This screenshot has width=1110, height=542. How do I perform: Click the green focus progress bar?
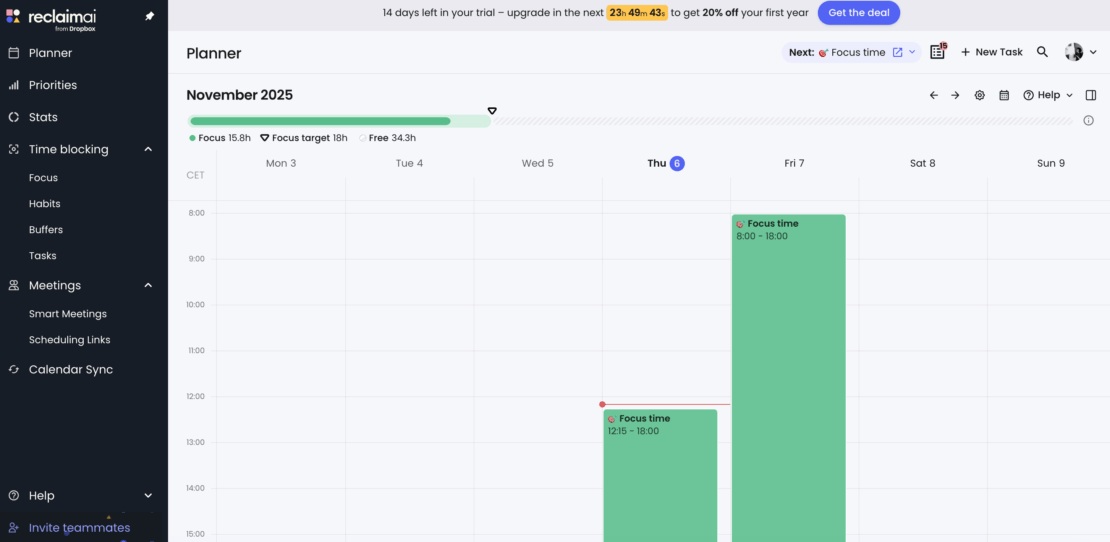[320, 121]
